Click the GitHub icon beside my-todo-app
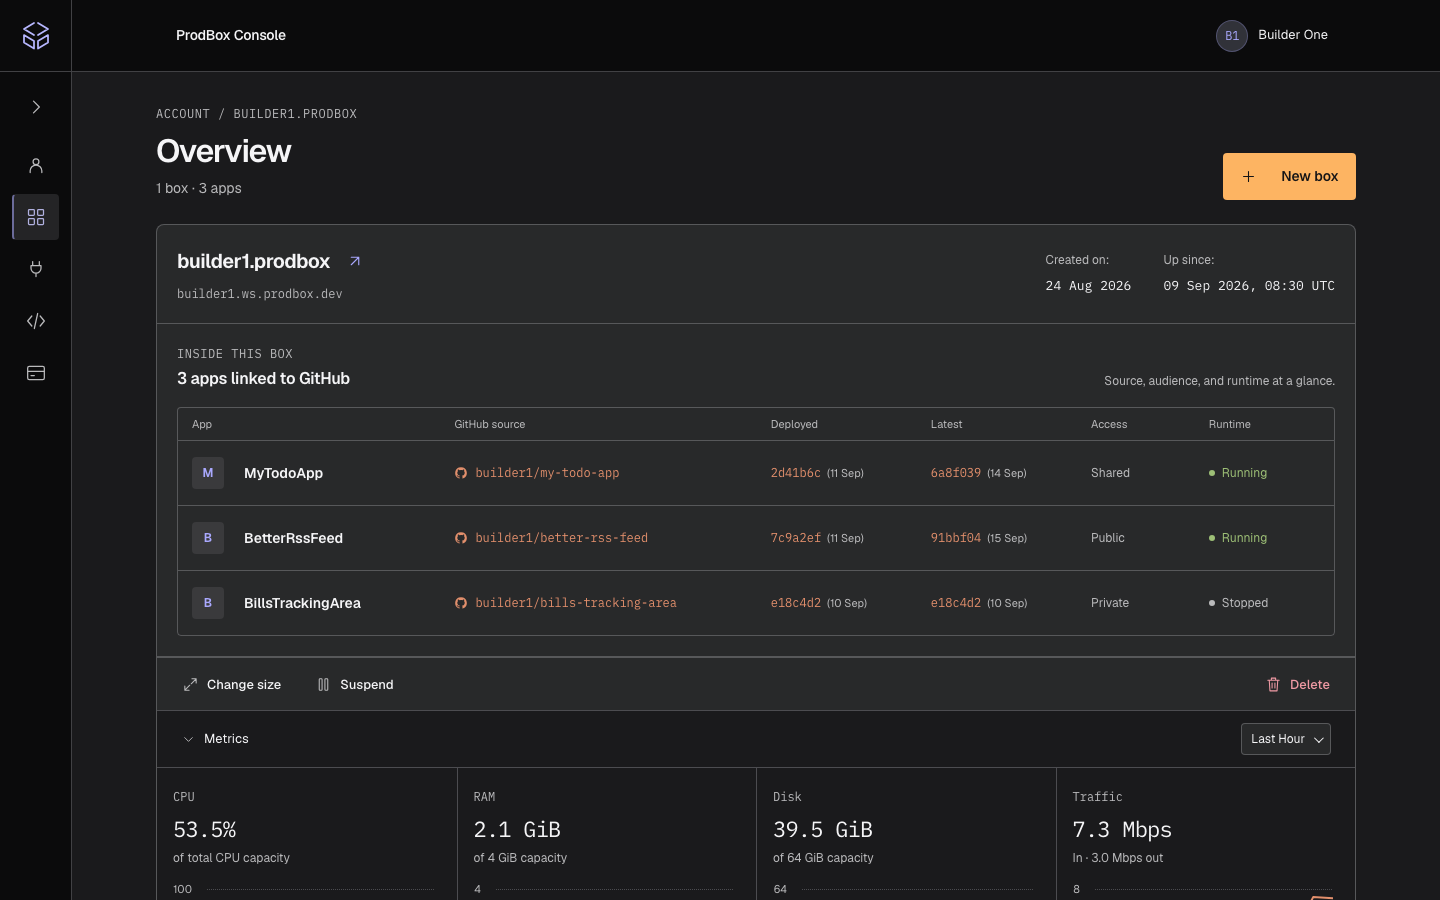Screen dimensions: 1440x900 pyautogui.click(x=461, y=473)
